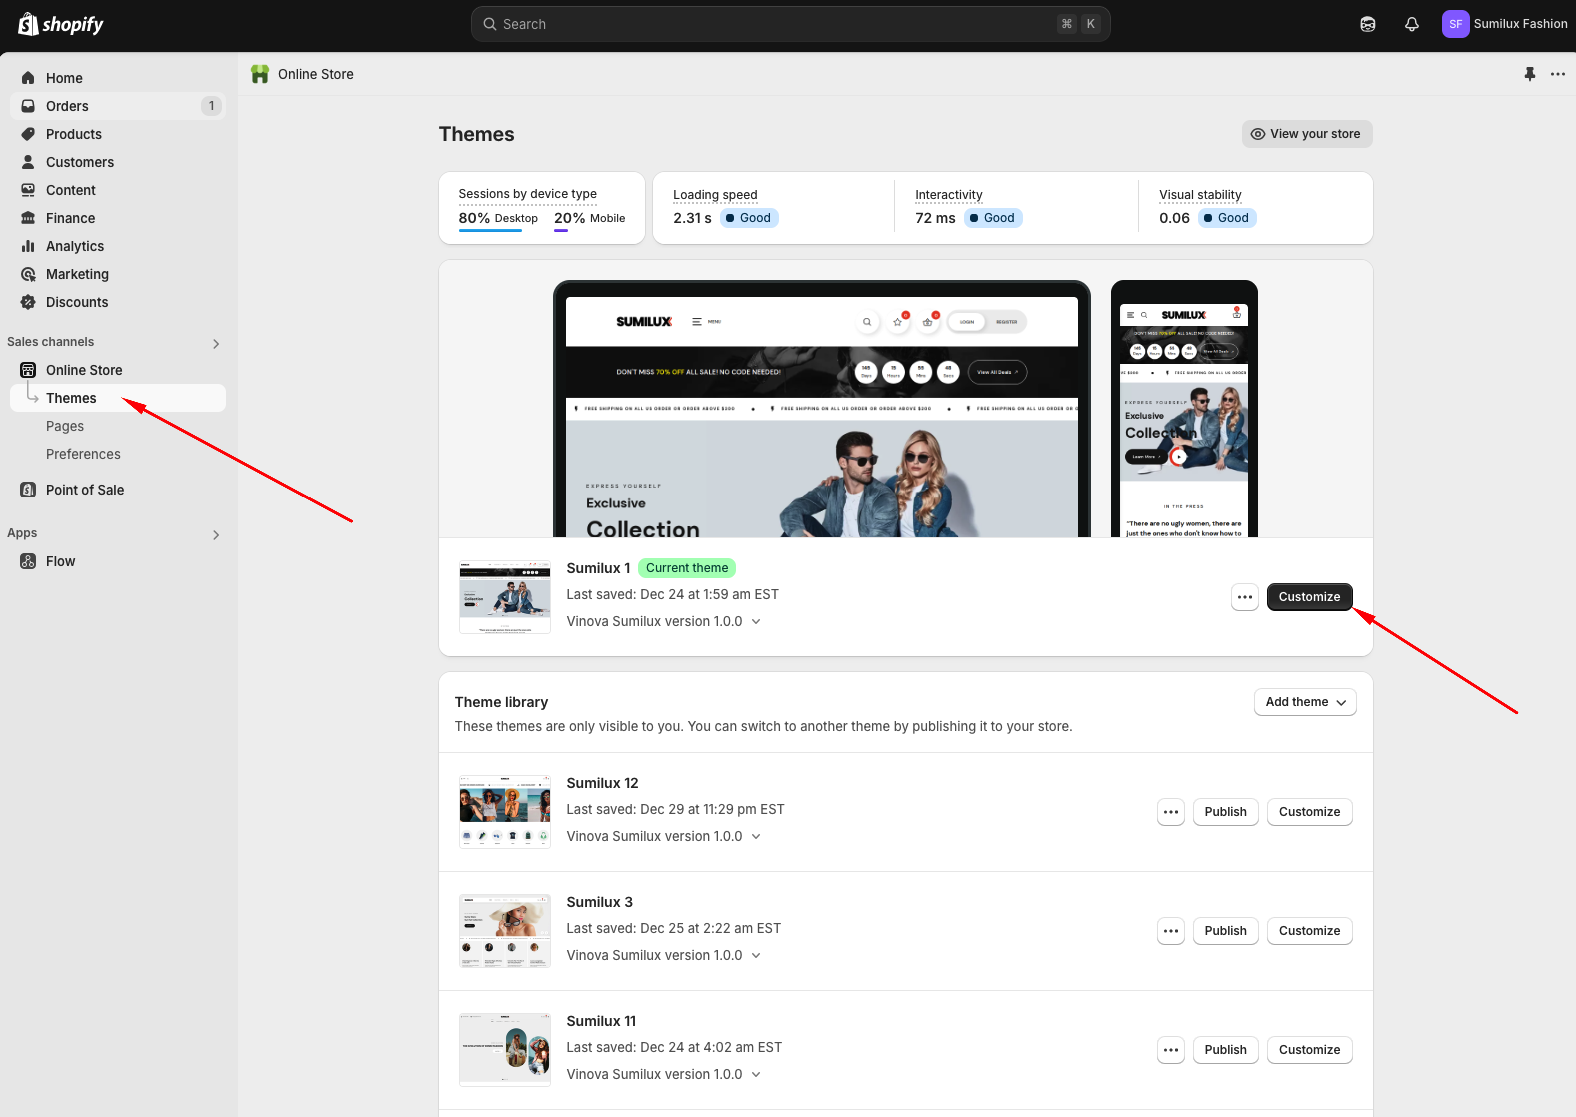The image size is (1576, 1117).
Task: Customize the Sumilux 3 theme
Action: [1309, 931]
